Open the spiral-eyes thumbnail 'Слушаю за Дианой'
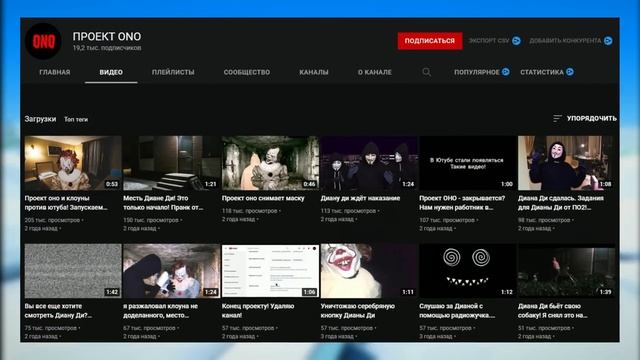This screenshot has height=360, width=640. point(468,271)
